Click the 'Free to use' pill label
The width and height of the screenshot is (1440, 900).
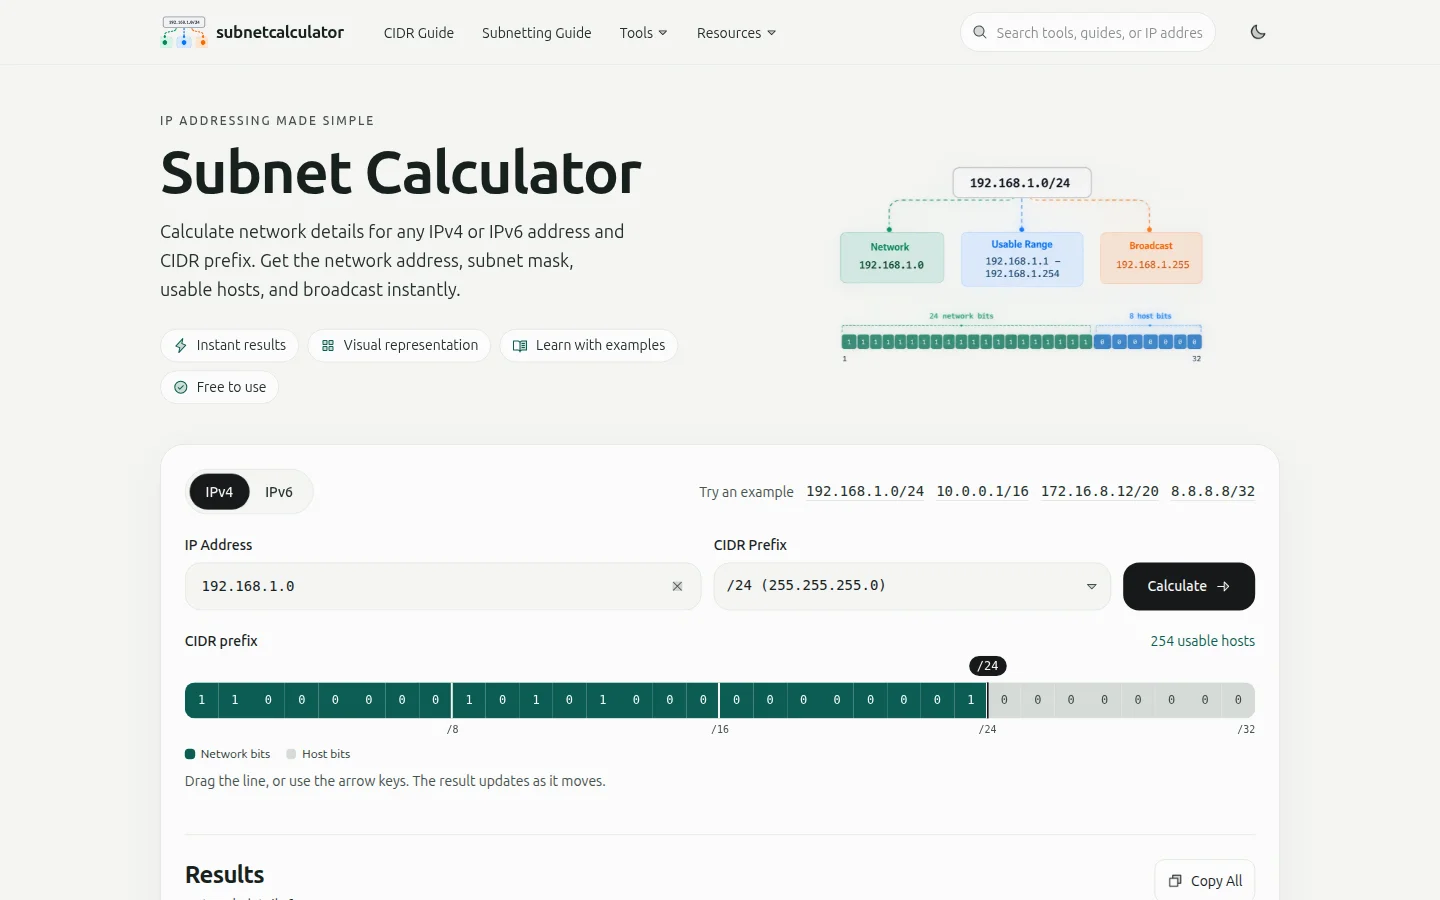231,387
